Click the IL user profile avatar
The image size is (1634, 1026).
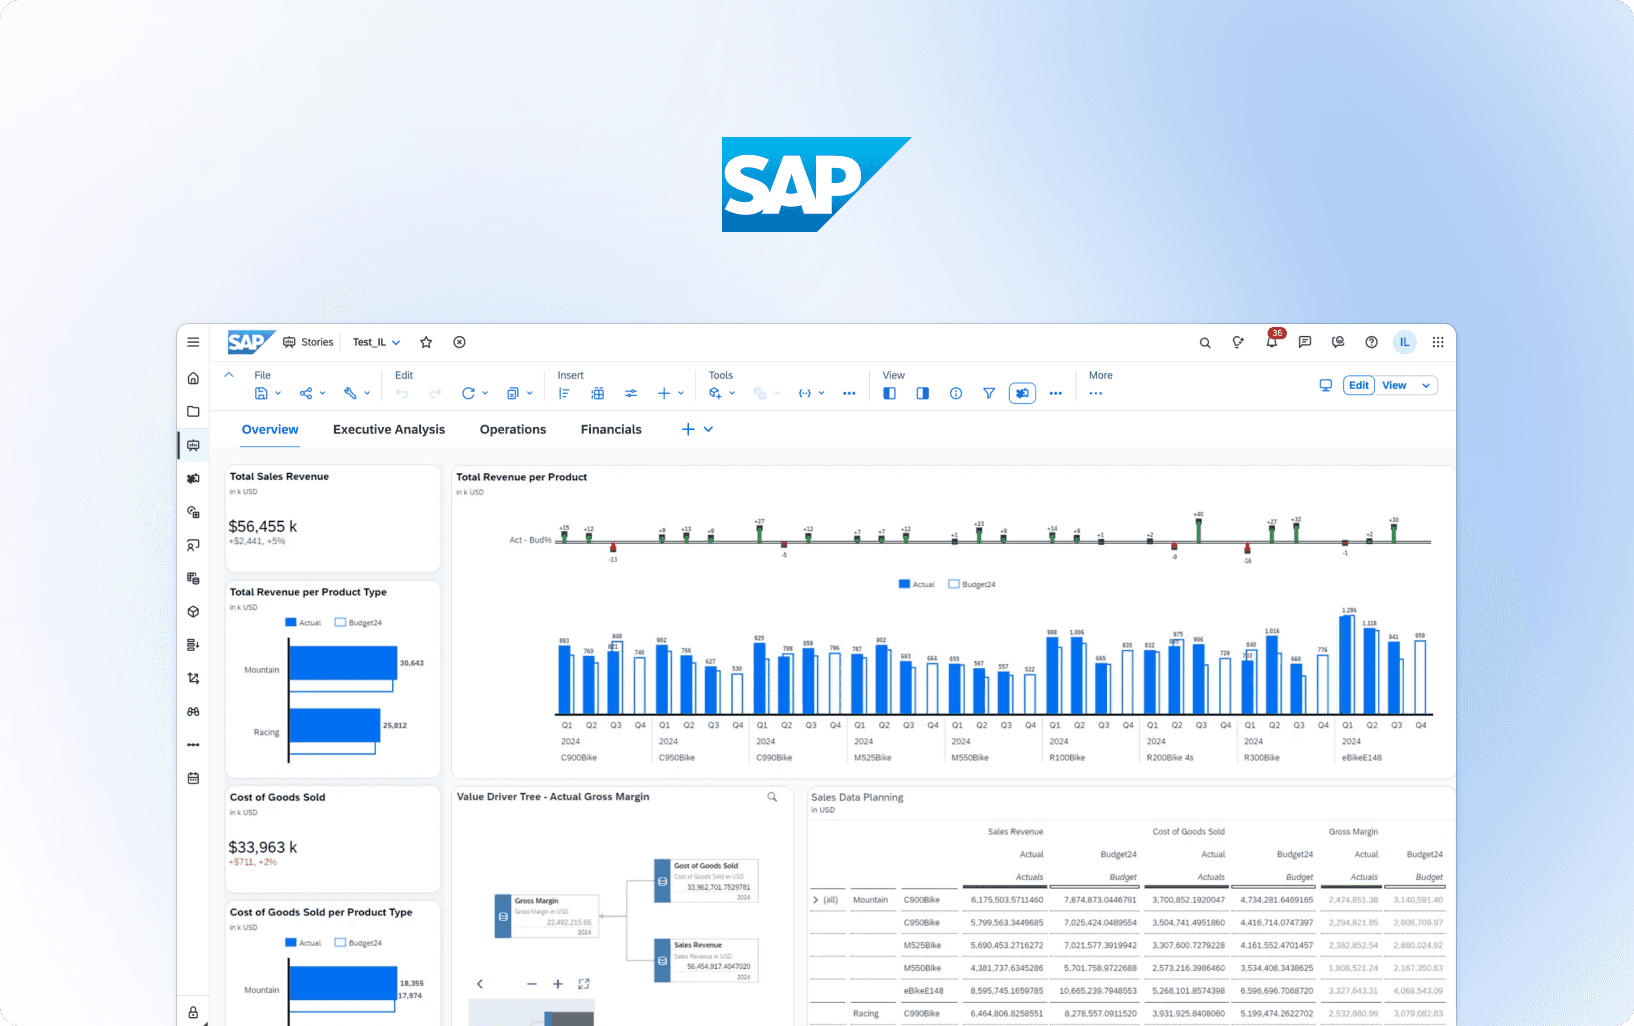(x=1404, y=342)
